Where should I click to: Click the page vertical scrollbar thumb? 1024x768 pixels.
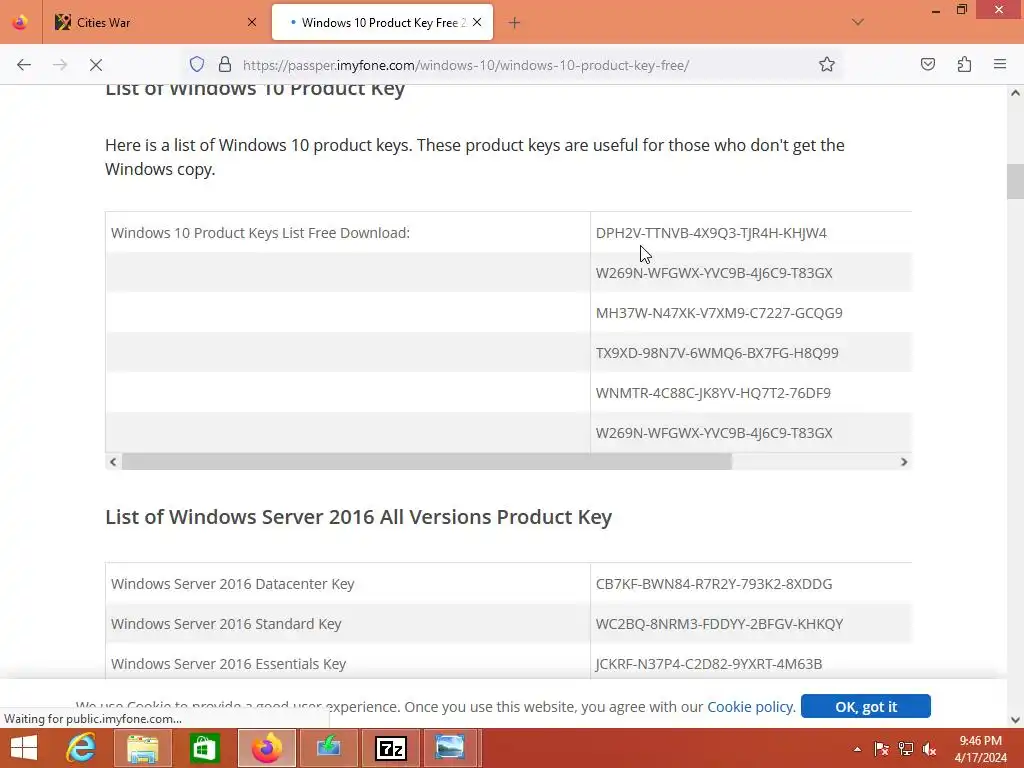click(1015, 181)
